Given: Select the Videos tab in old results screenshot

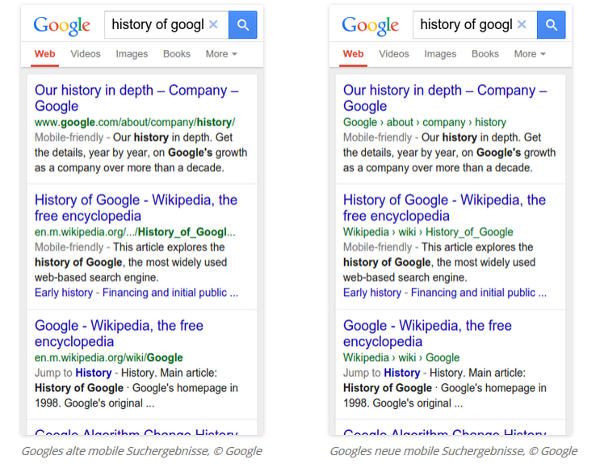Looking at the screenshot, I should tap(85, 54).
